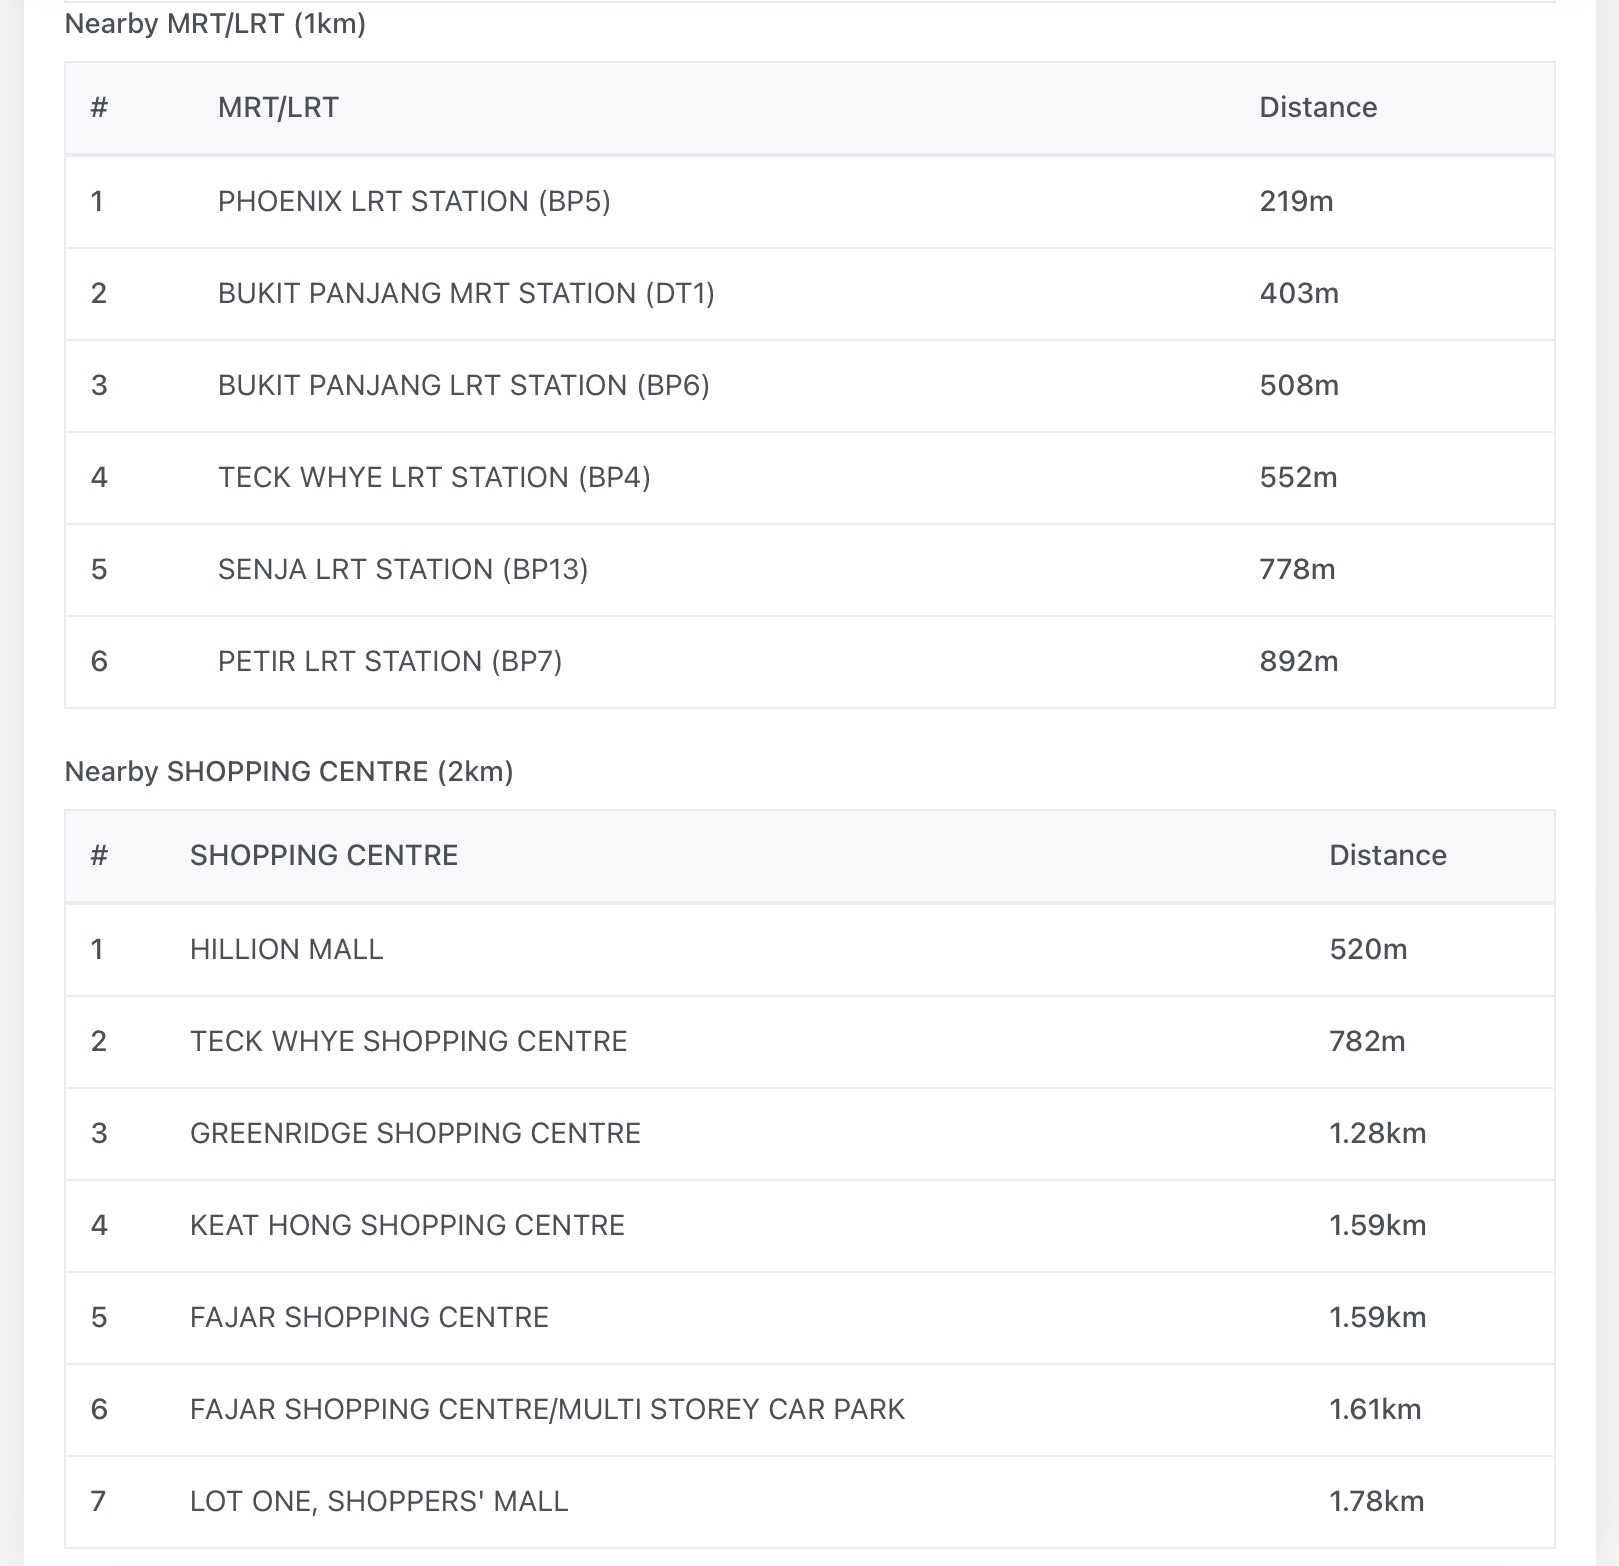Click TECK WHYE SHOPPING CENTRE entry

(408, 1041)
